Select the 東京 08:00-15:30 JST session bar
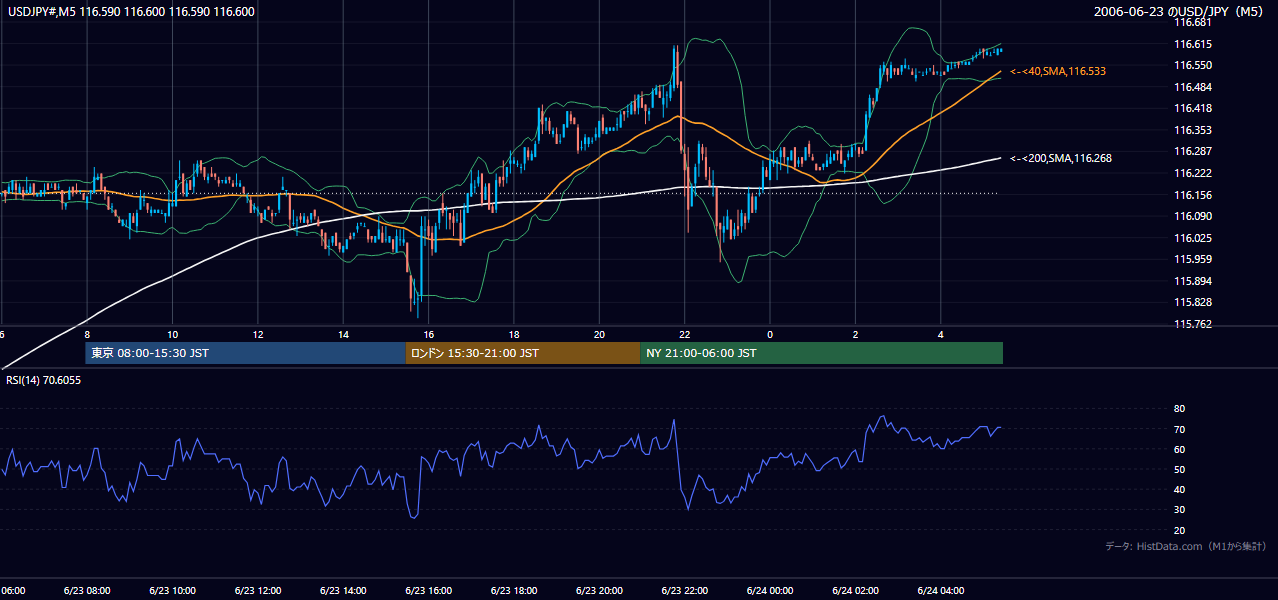Image resolution: width=1278 pixels, height=600 pixels. (x=245, y=353)
